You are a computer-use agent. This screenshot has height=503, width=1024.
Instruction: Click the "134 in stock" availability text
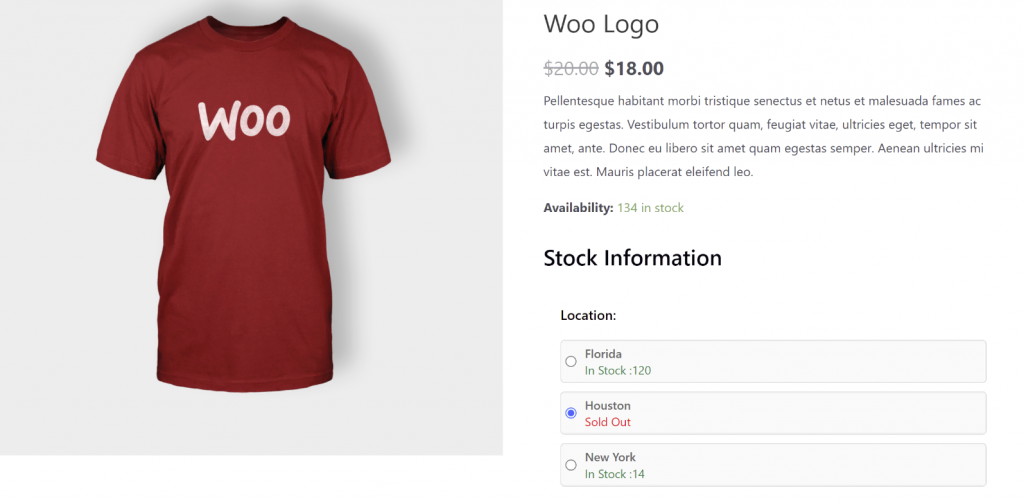coord(650,208)
